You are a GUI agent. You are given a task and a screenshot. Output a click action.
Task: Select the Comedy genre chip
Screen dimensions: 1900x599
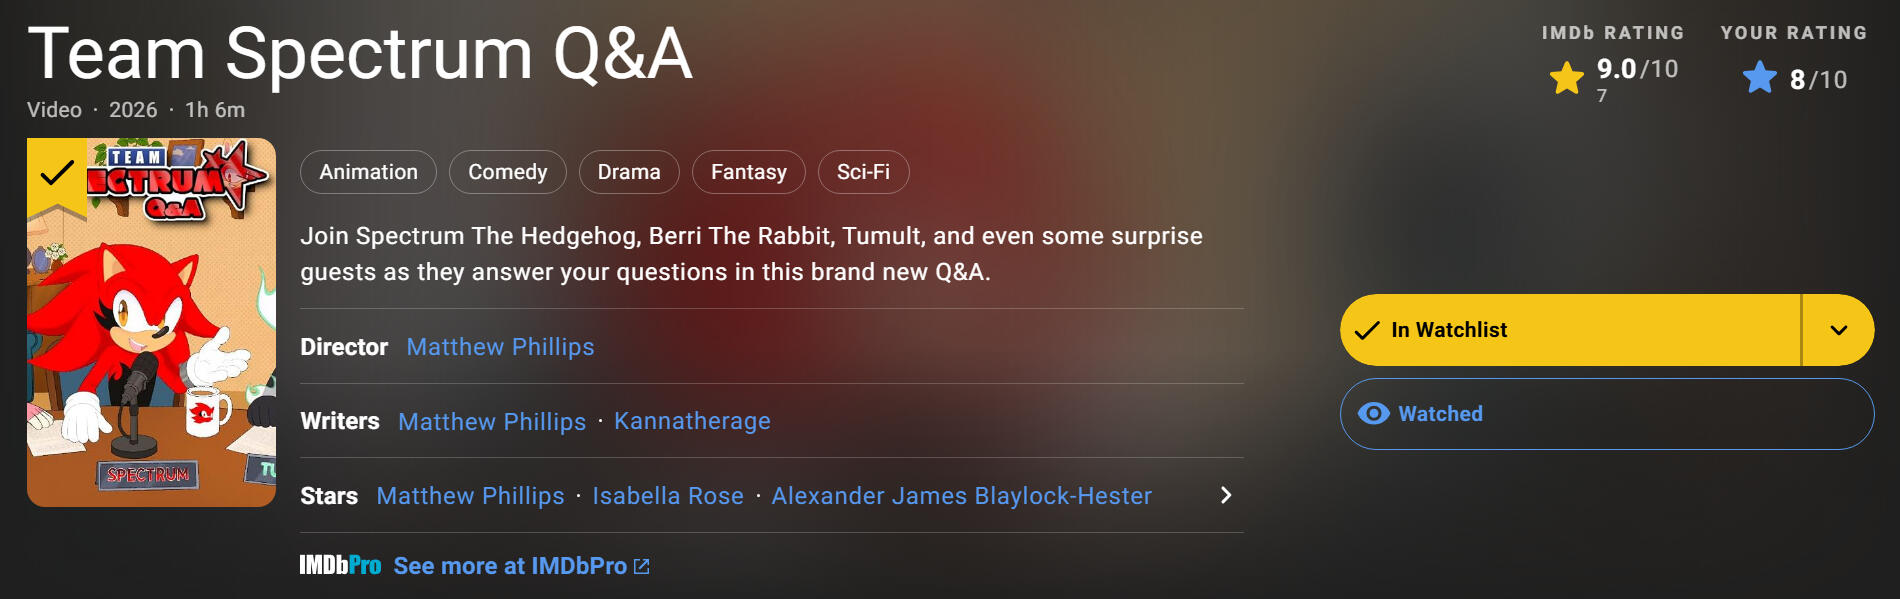507,172
